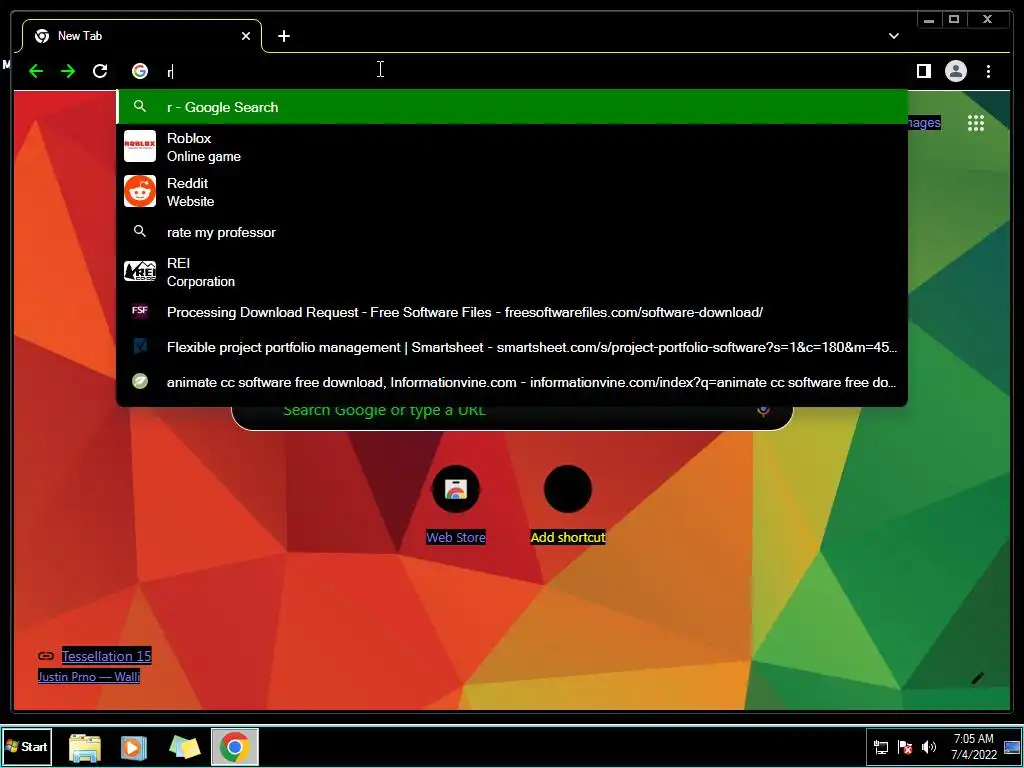Open the side panel icon
1024x768 pixels.
pos(923,71)
